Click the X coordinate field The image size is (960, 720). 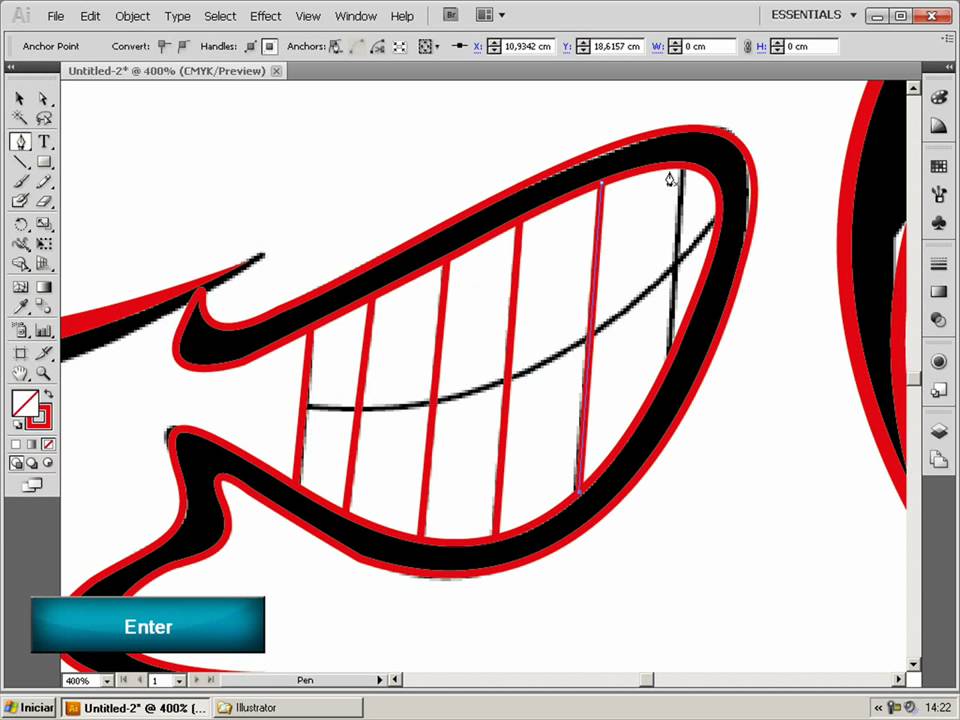pyautogui.click(x=528, y=47)
